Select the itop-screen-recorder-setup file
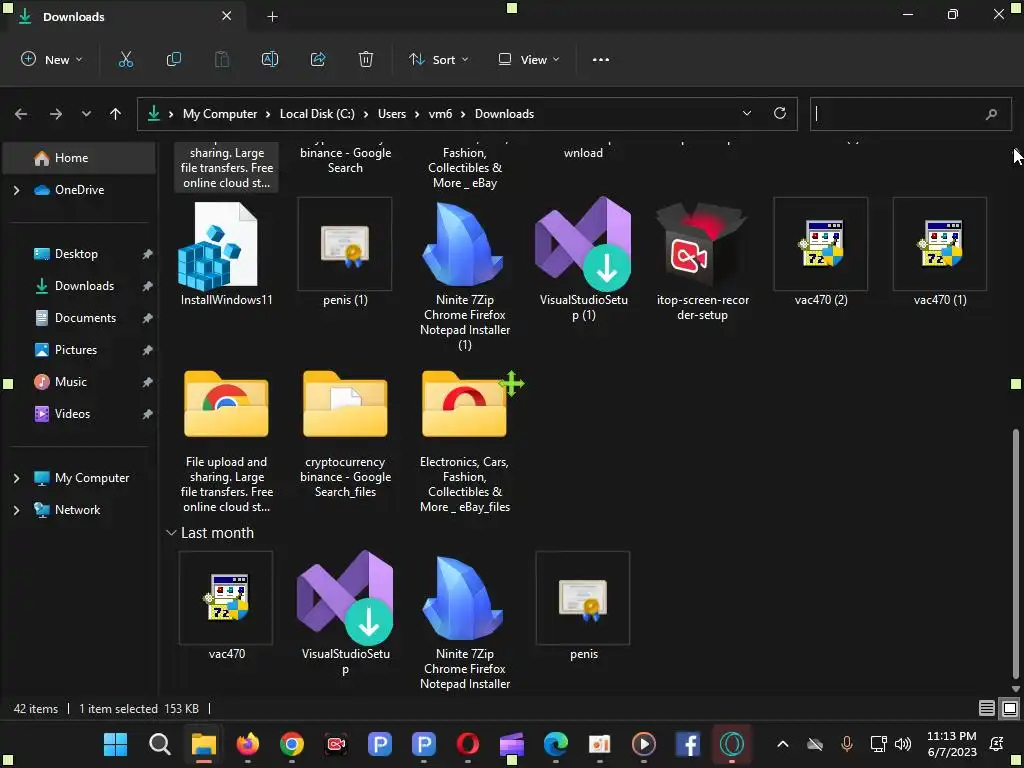The height and width of the screenshot is (768, 1024). (x=702, y=261)
